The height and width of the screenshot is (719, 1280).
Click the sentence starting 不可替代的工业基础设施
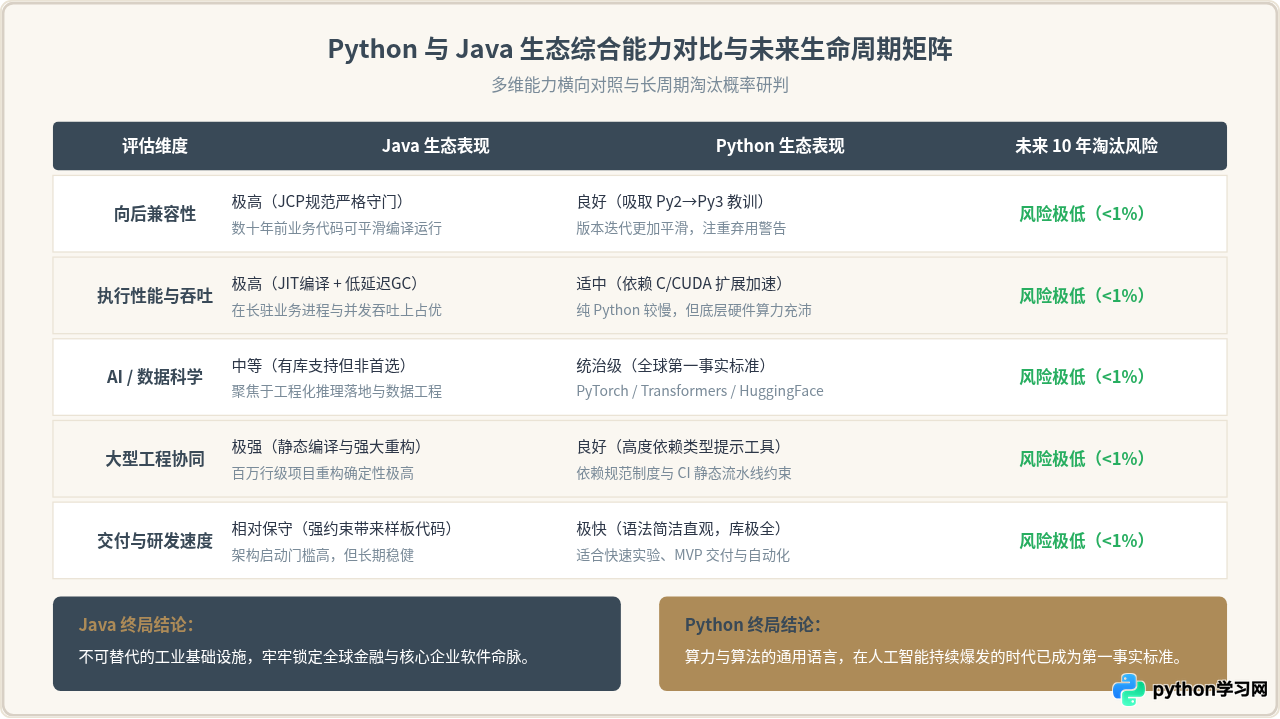[x=304, y=657]
